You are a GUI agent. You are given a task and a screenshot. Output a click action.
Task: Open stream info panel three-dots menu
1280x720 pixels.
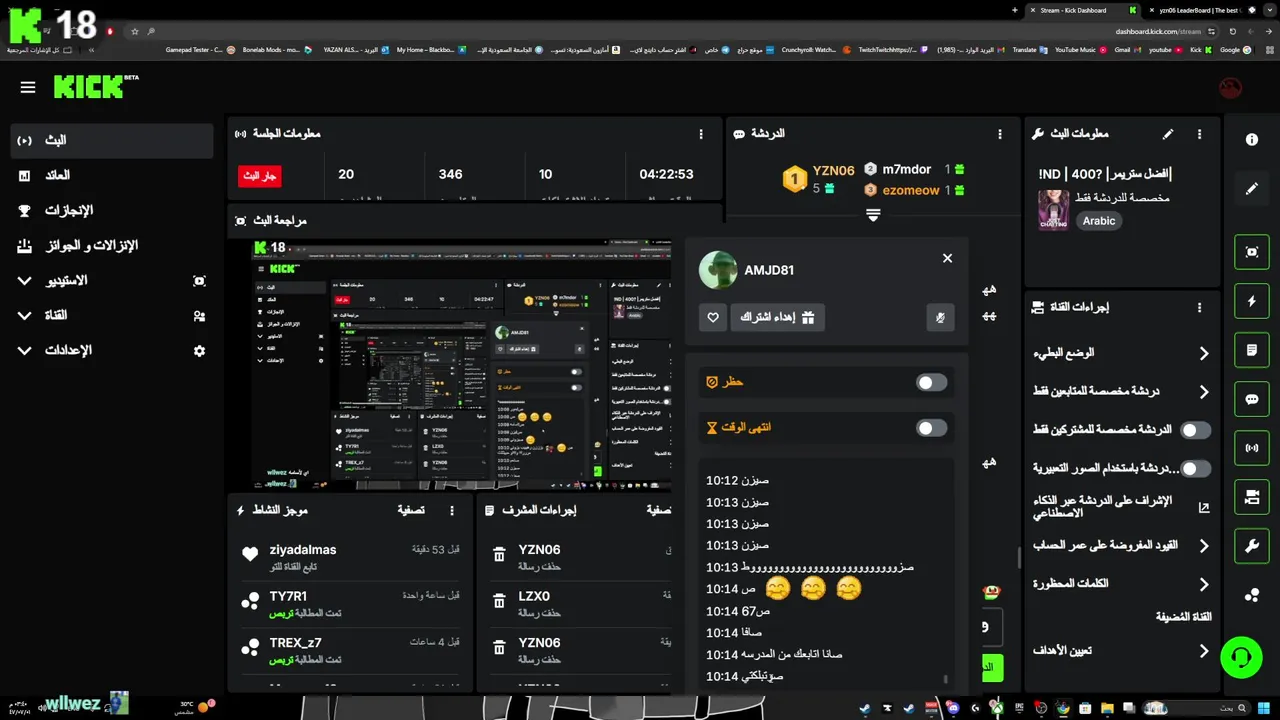[x=1200, y=134]
